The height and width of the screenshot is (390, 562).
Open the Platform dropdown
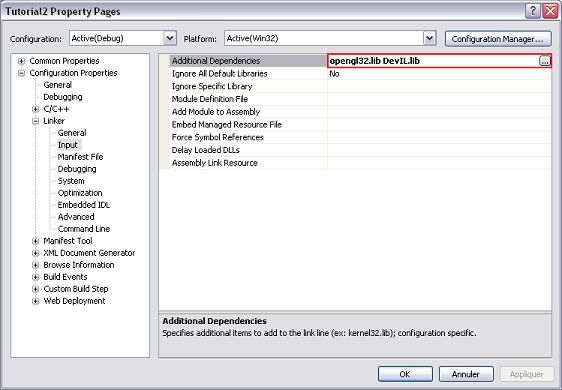pos(429,38)
